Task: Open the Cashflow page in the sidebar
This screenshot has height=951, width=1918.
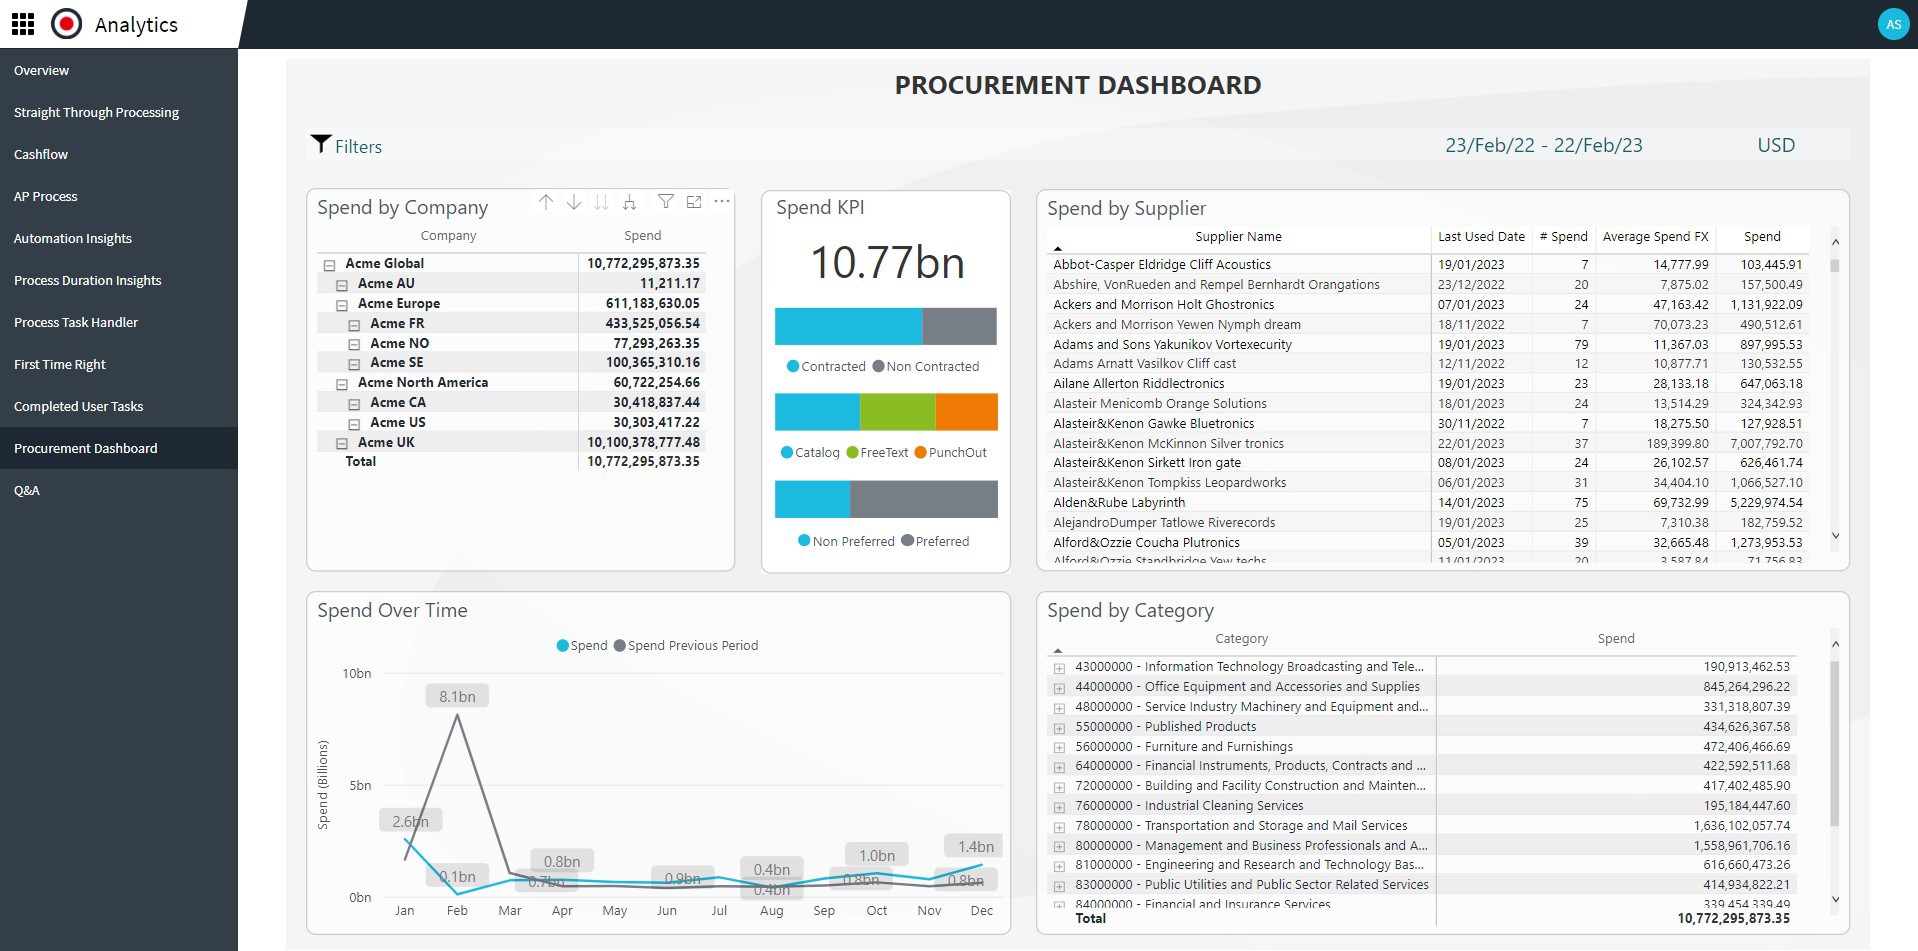Action: (41, 154)
